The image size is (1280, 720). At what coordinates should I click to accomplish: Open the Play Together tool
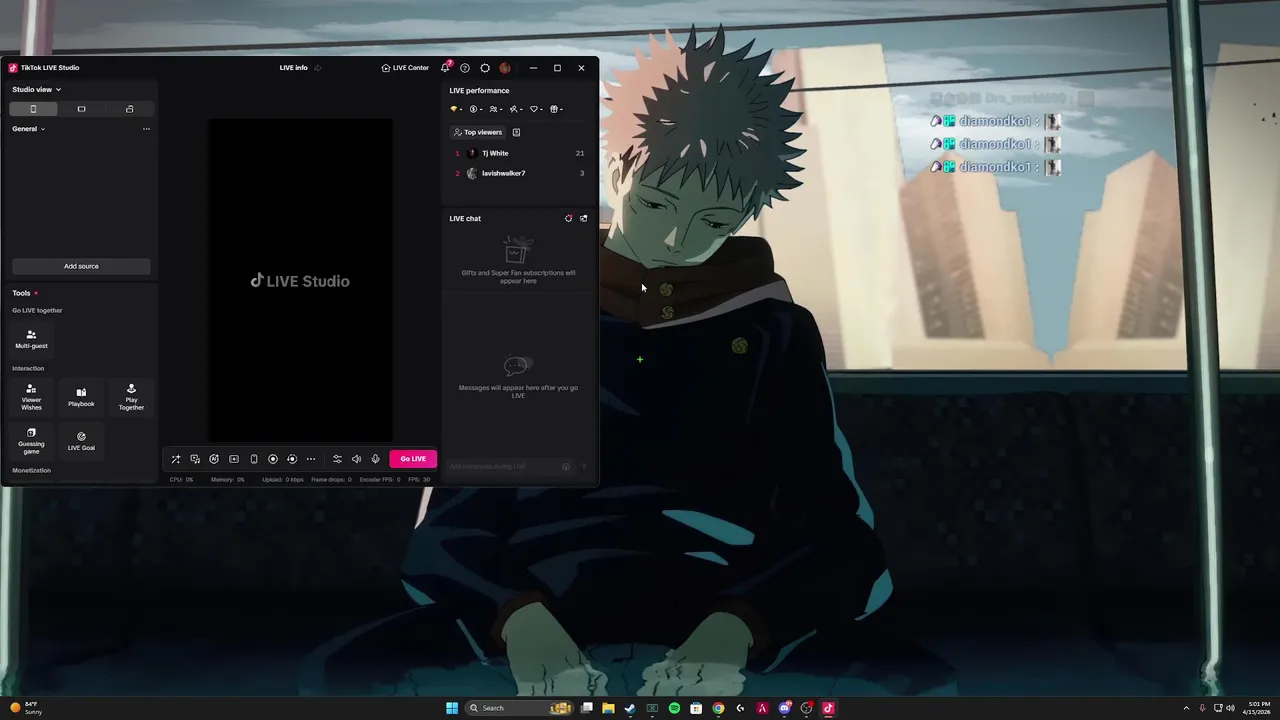(131, 397)
